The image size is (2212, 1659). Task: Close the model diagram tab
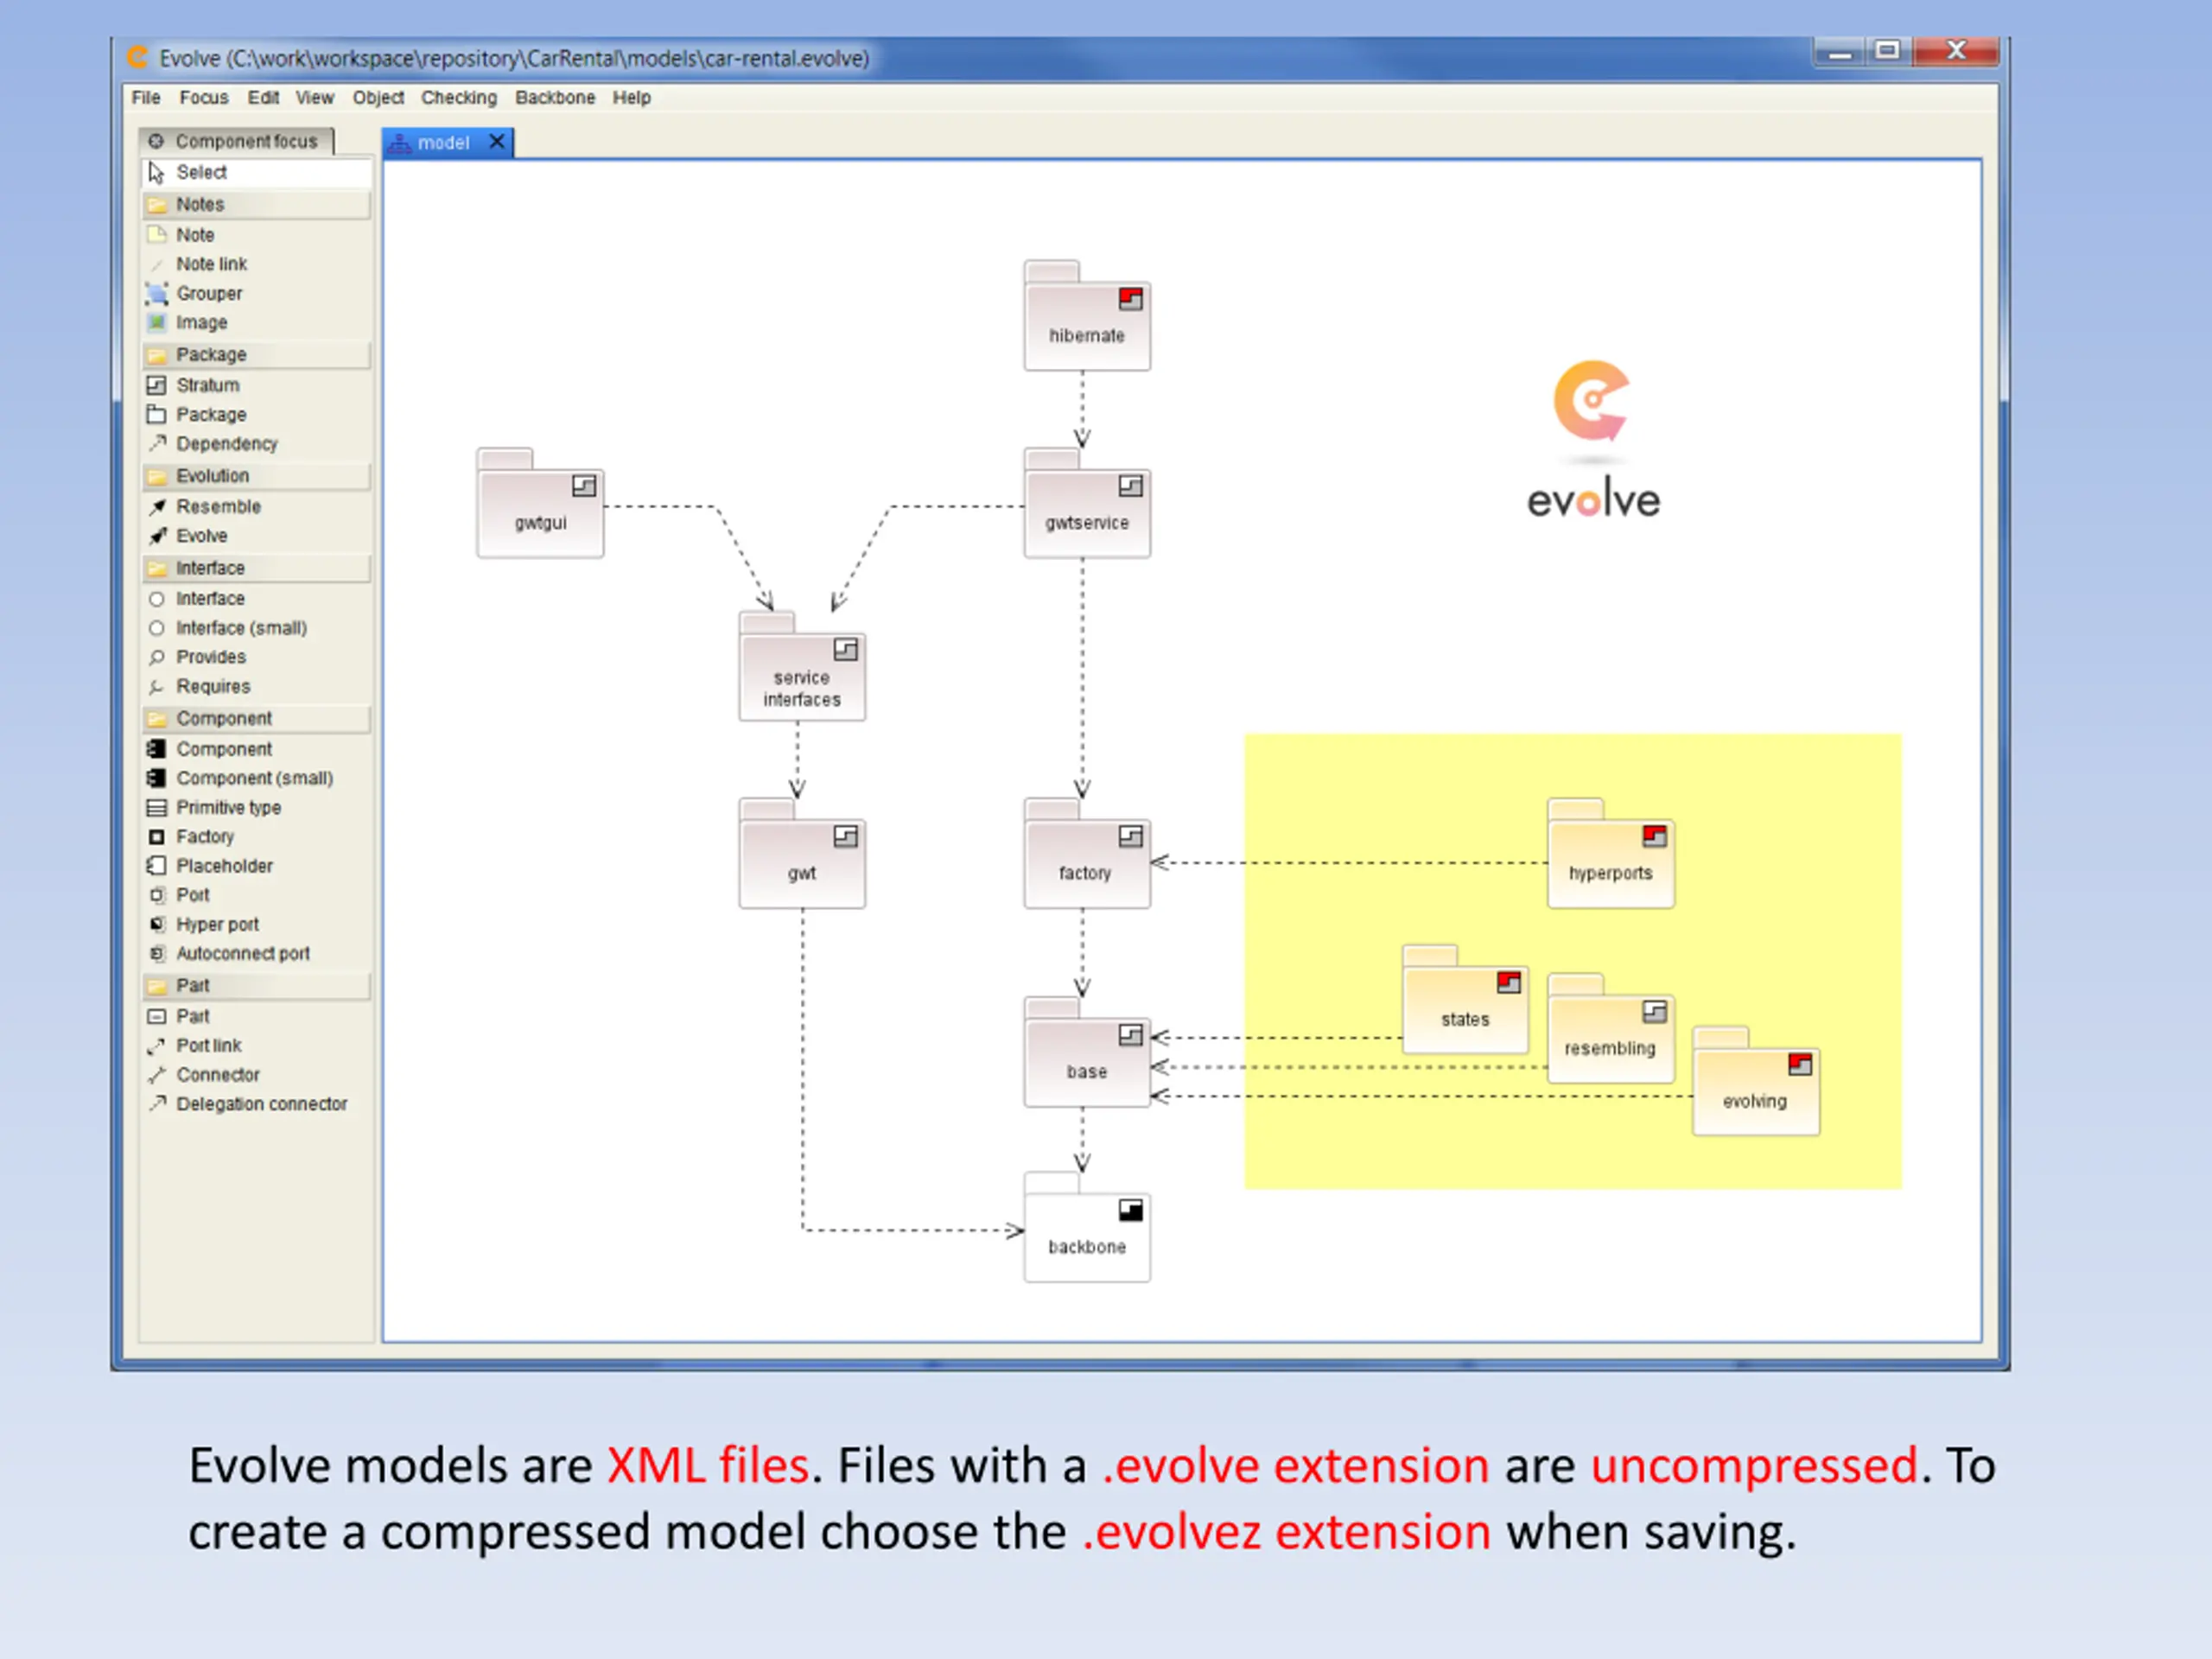(x=497, y=142)
